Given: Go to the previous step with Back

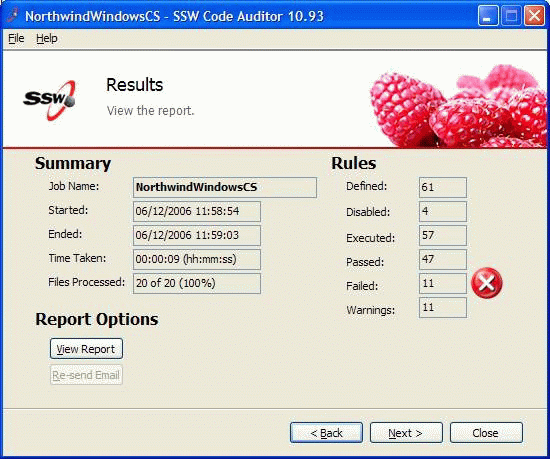Looking at the screenshot, I should (x=326, y=433).
